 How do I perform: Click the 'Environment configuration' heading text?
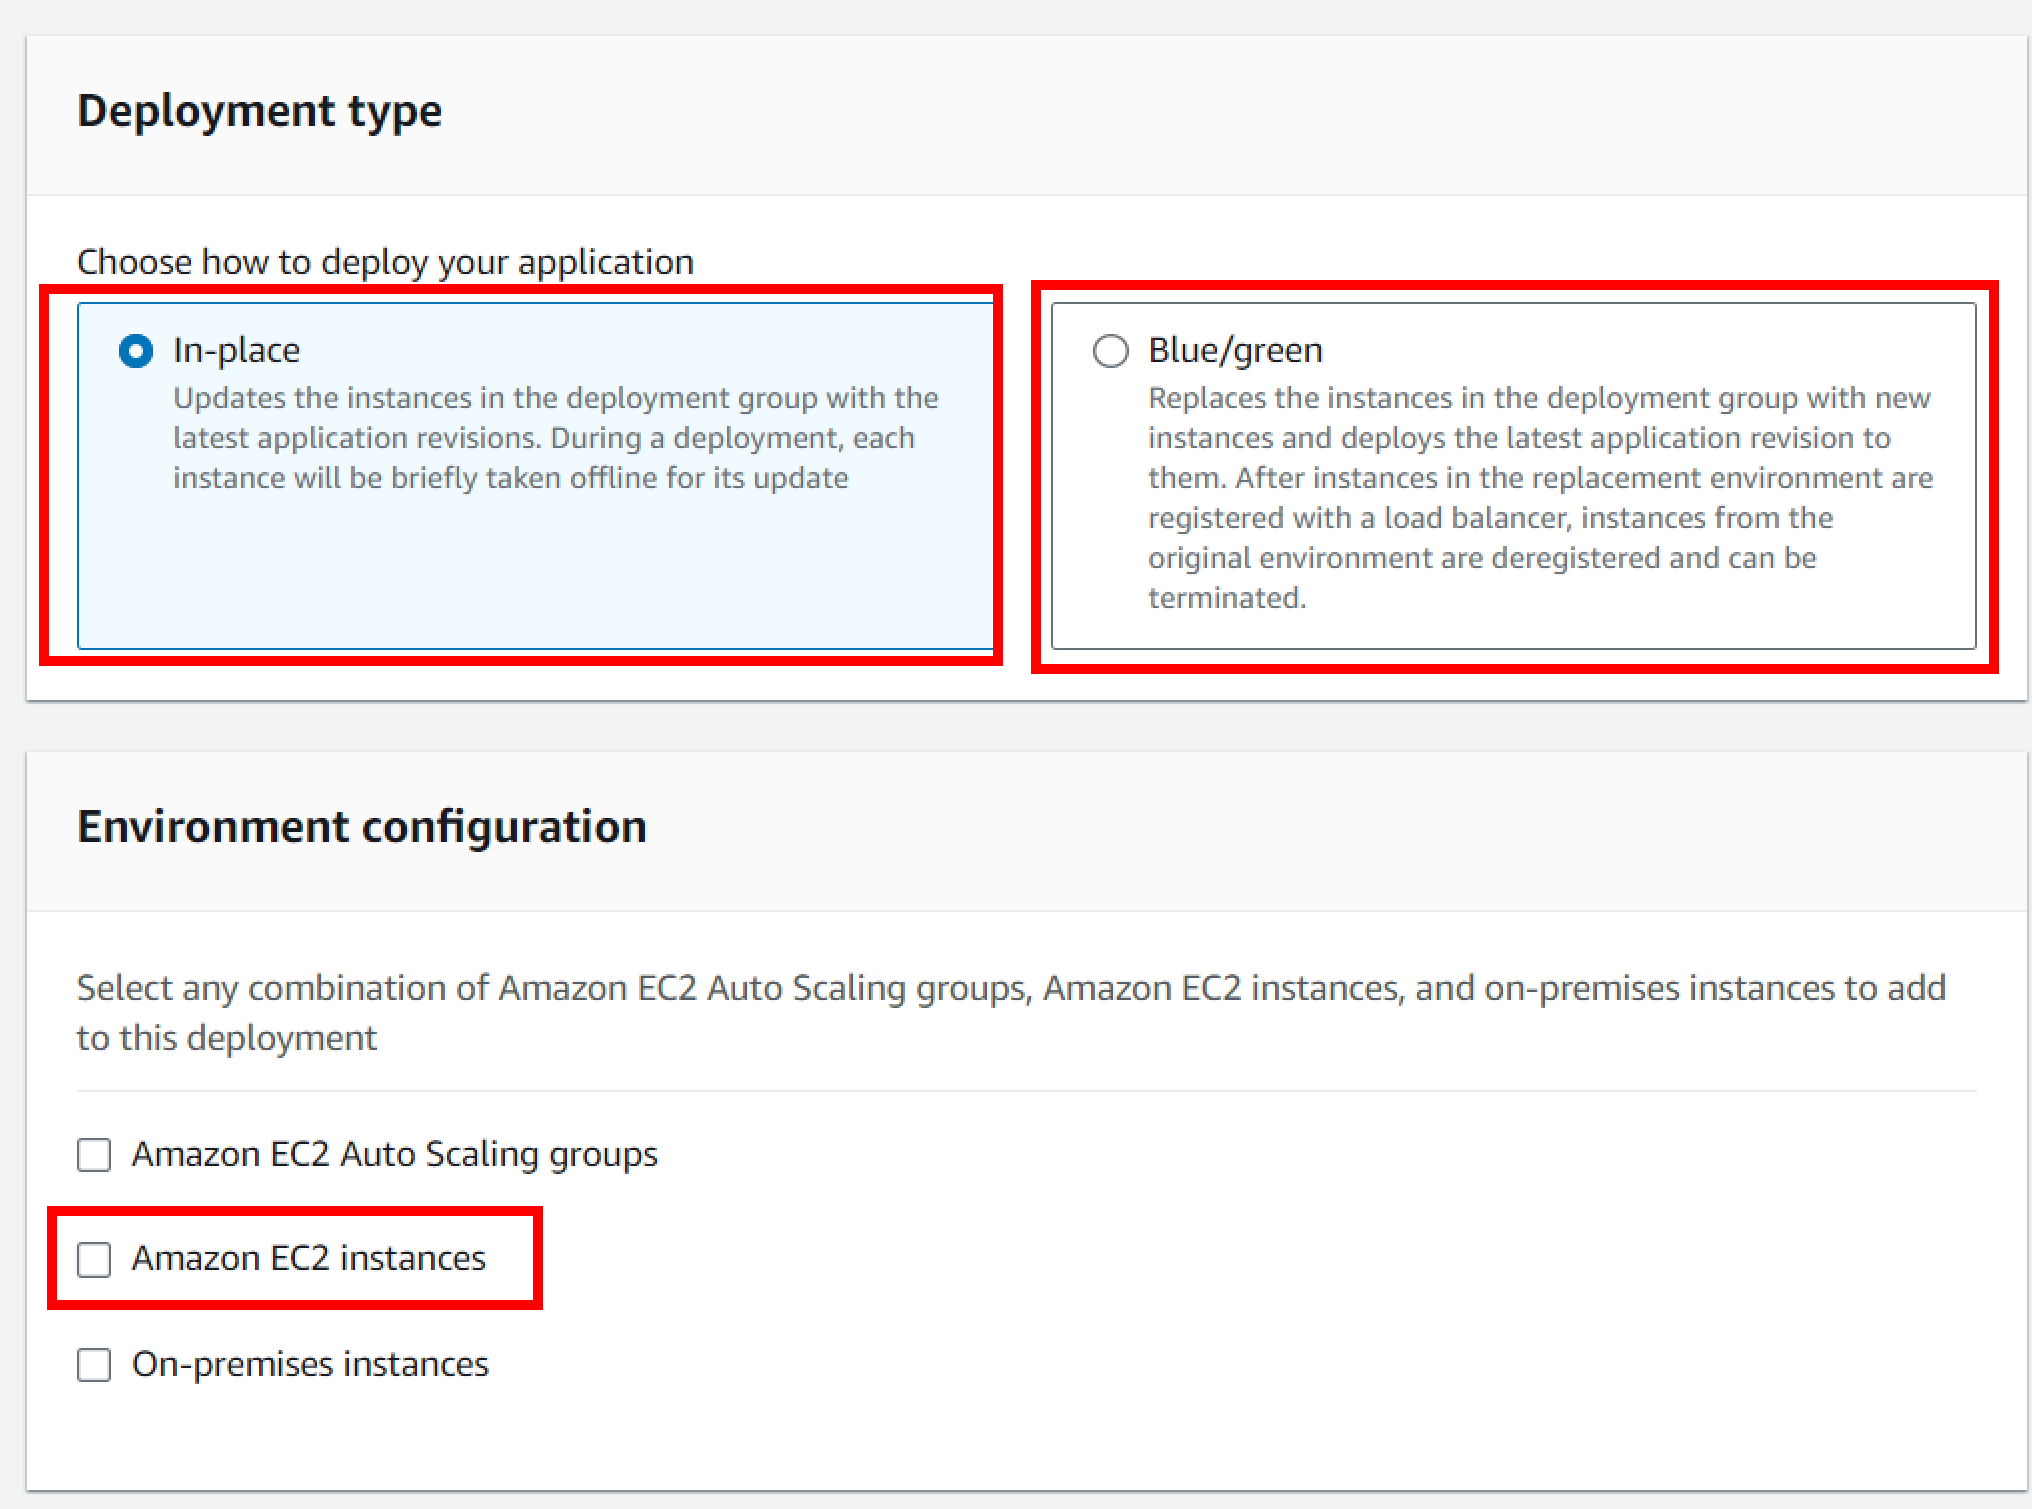point(362,827)
